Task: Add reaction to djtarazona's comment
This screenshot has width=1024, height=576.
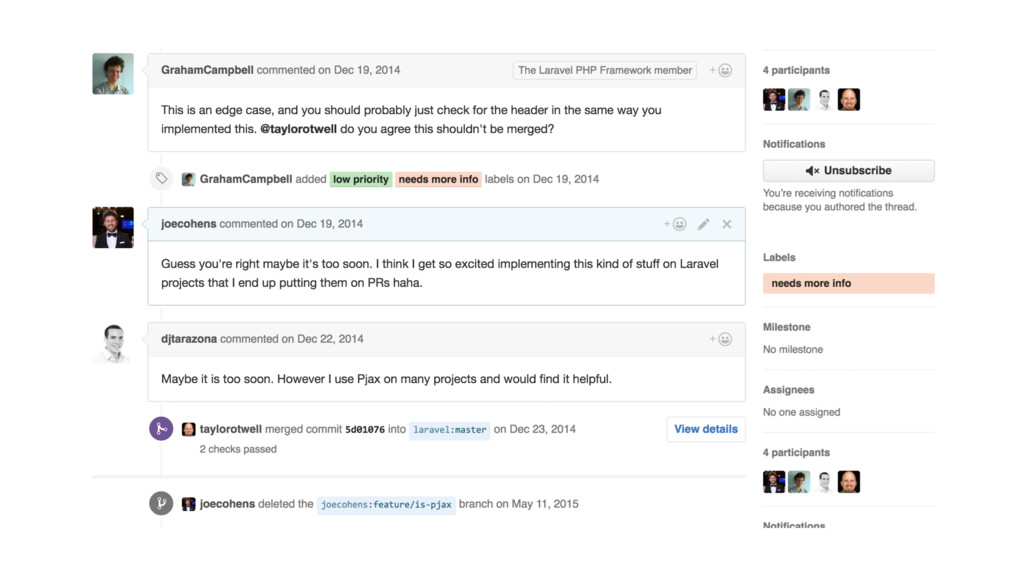Action: pyautogui.click(x=721, y=339)
